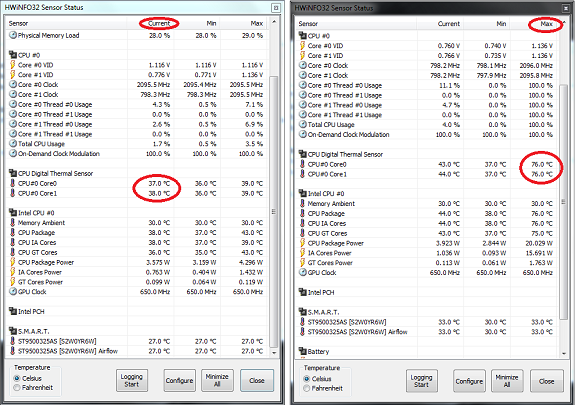Click Core #1 Clock icon in left window
Viewport: 575px width, 405px height.
[13, 95]
